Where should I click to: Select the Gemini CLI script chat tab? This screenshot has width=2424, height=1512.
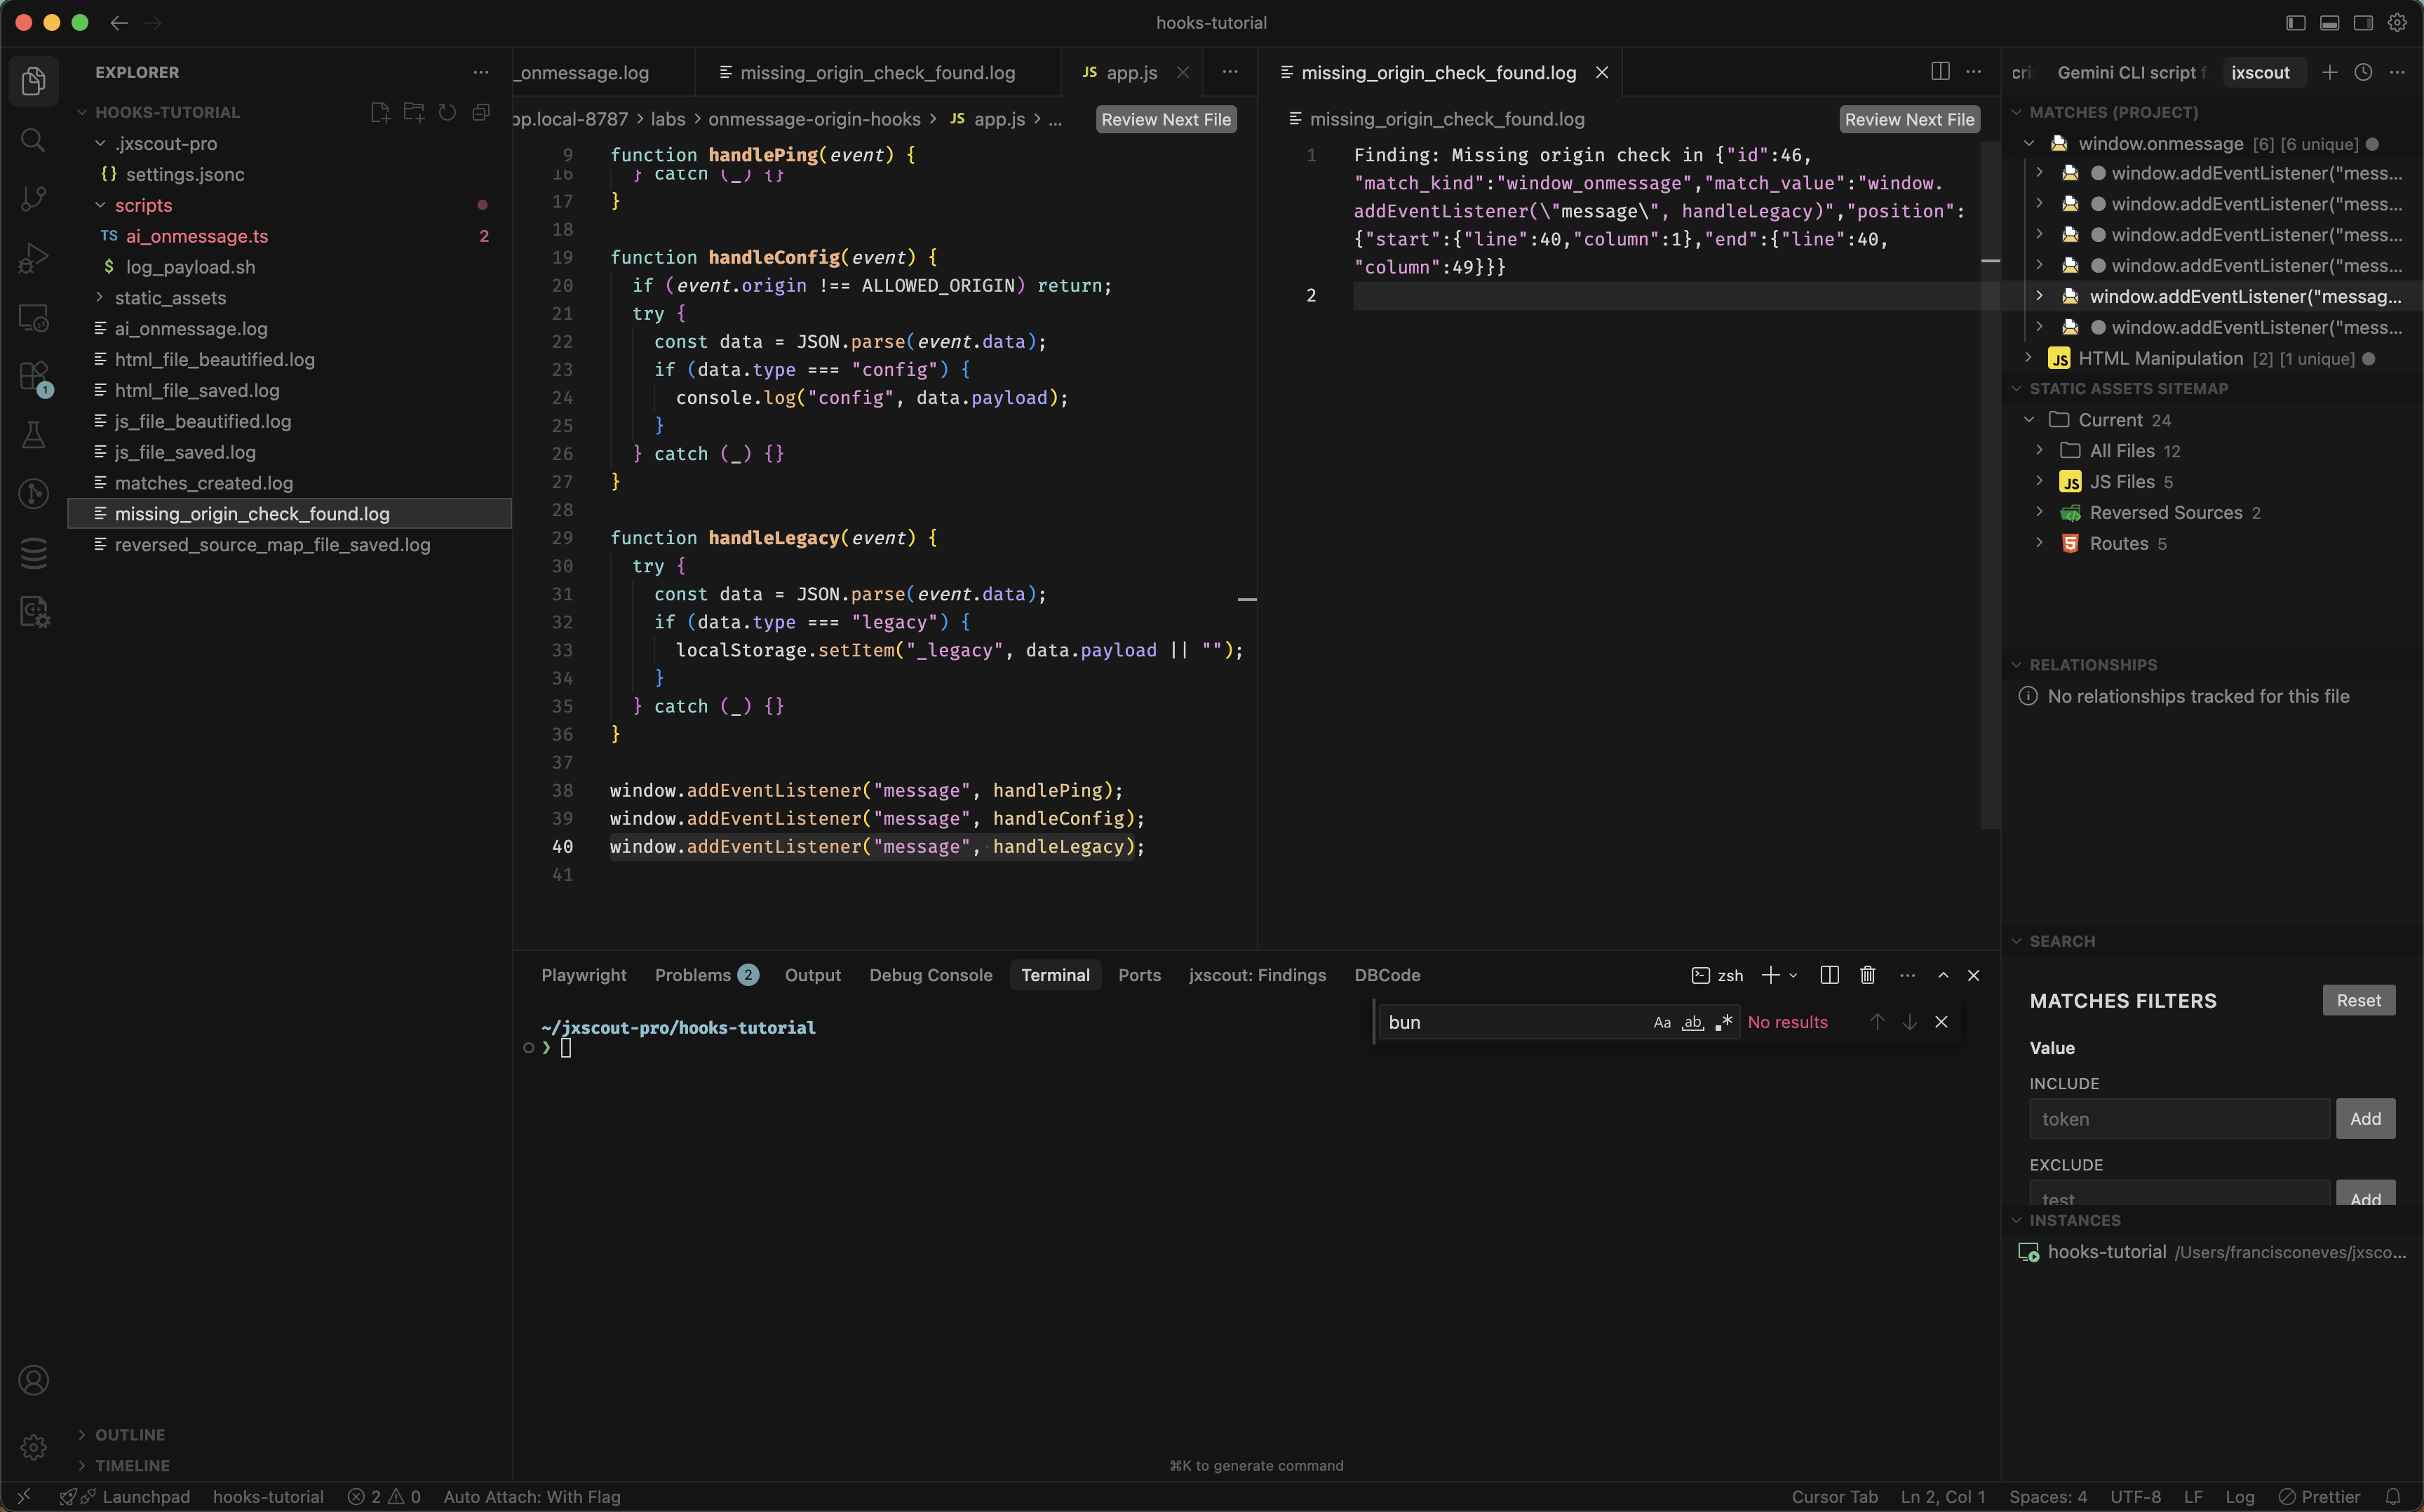[x=2130, y=72]
